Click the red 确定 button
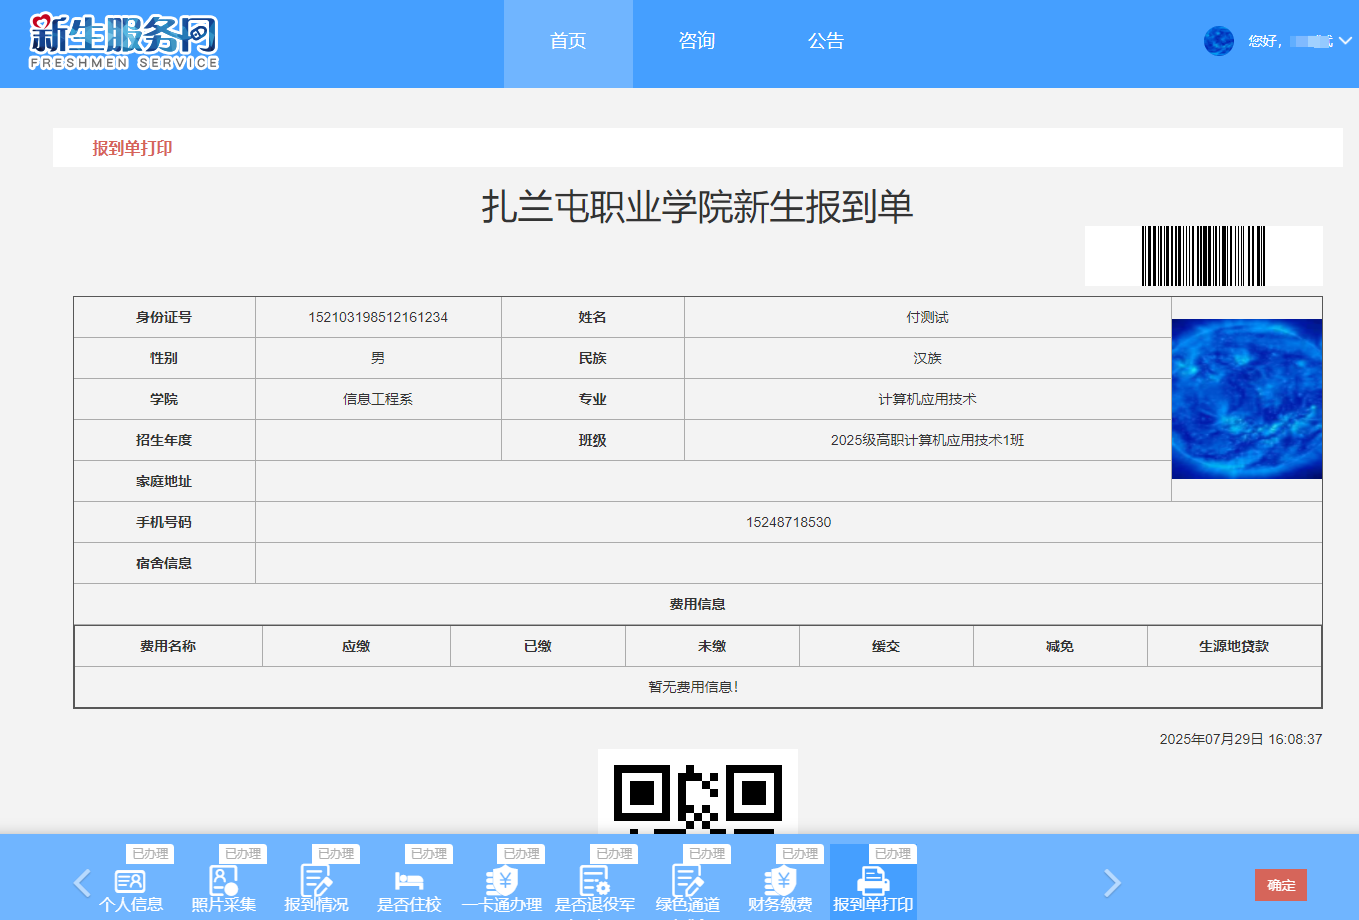The width and height of the screenshot is (1359, 920). 1281,885
